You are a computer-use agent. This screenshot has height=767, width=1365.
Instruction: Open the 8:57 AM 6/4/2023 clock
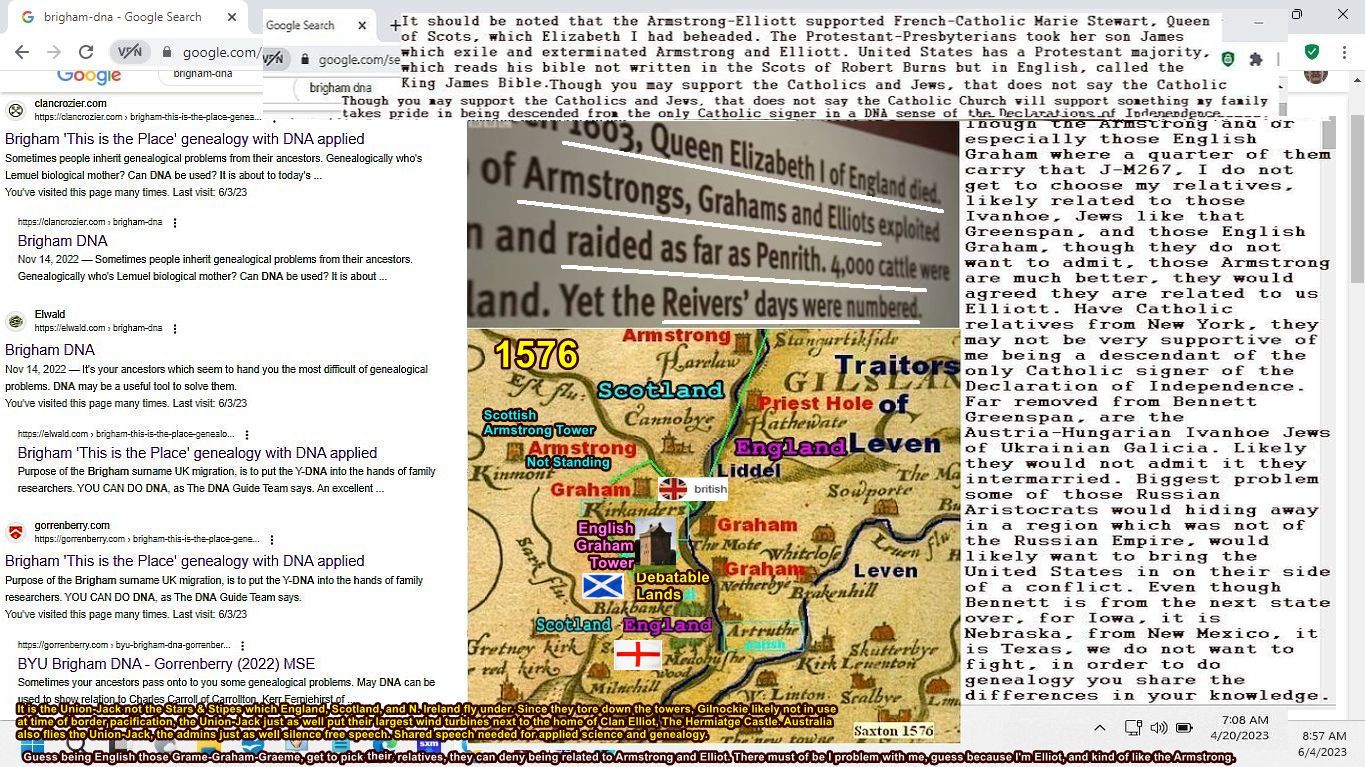[x=1323, y=744]
